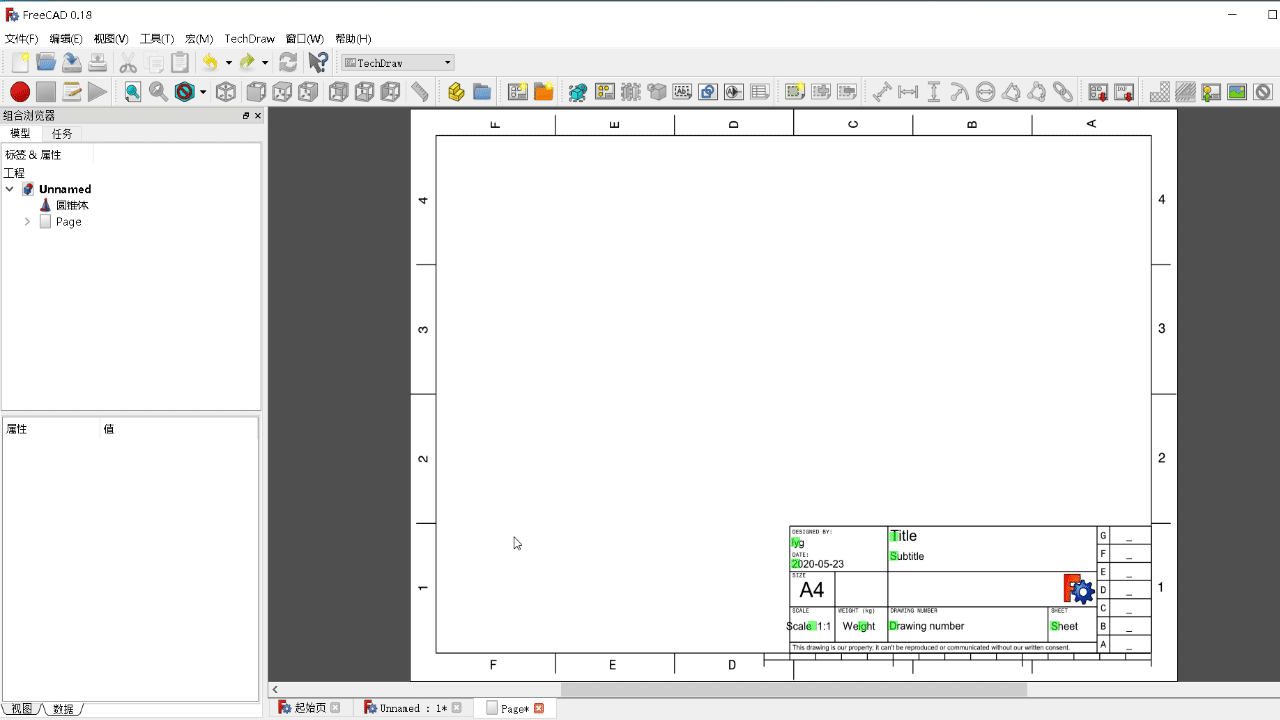1280x720 pixels.
Task: Float the 组合浏览器 panel
Action: tap(246, 116)
